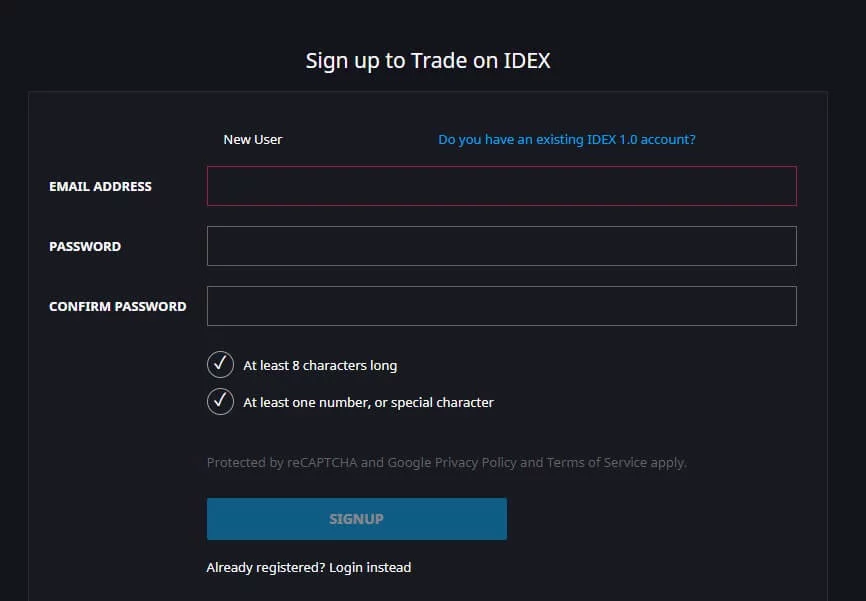
Task: Click 'At least one number, or special character' text
Action: [x=368, y=403]
